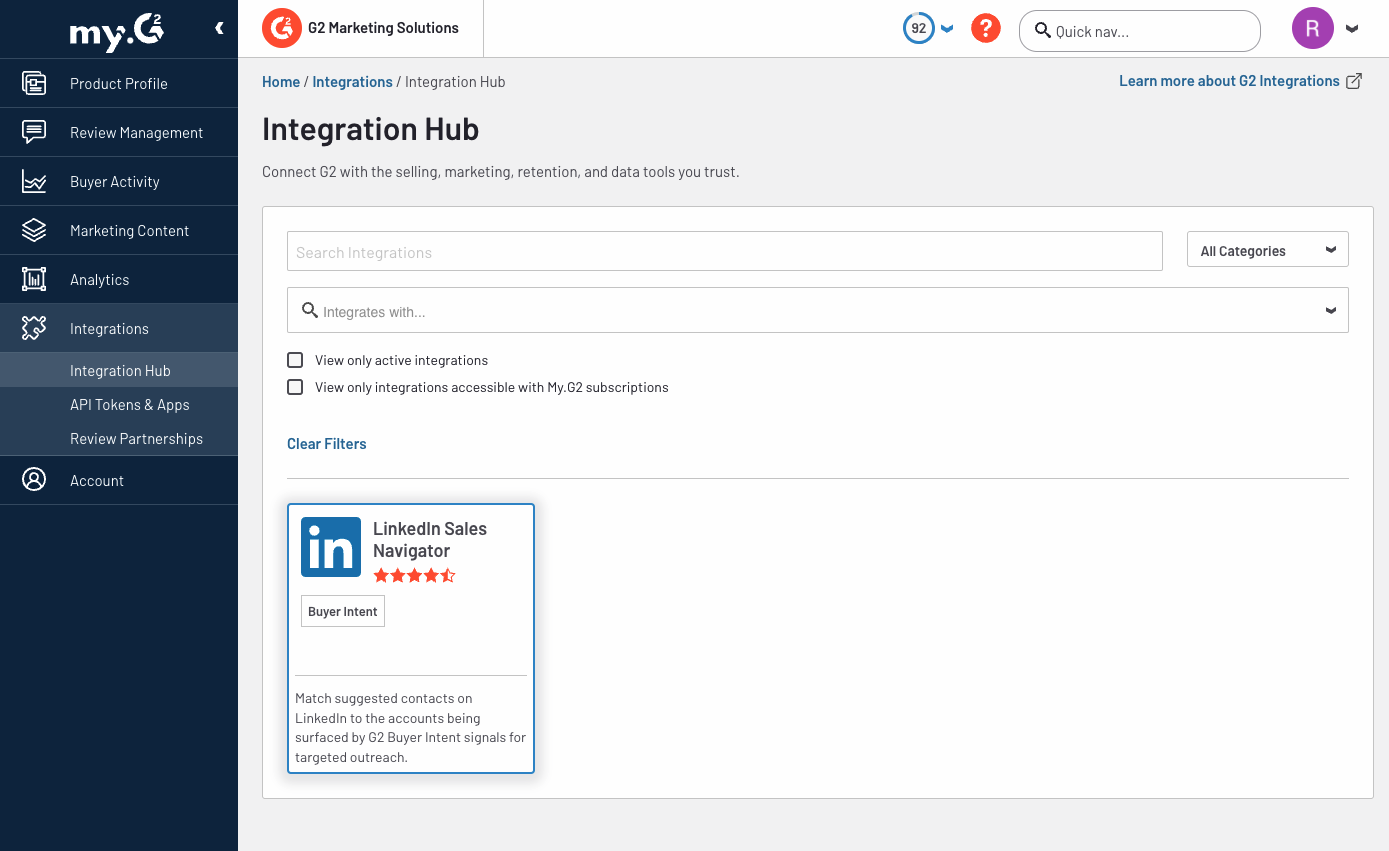Click the Clear Filters link
Viewport: 1389px width, 851px height.
326,444
